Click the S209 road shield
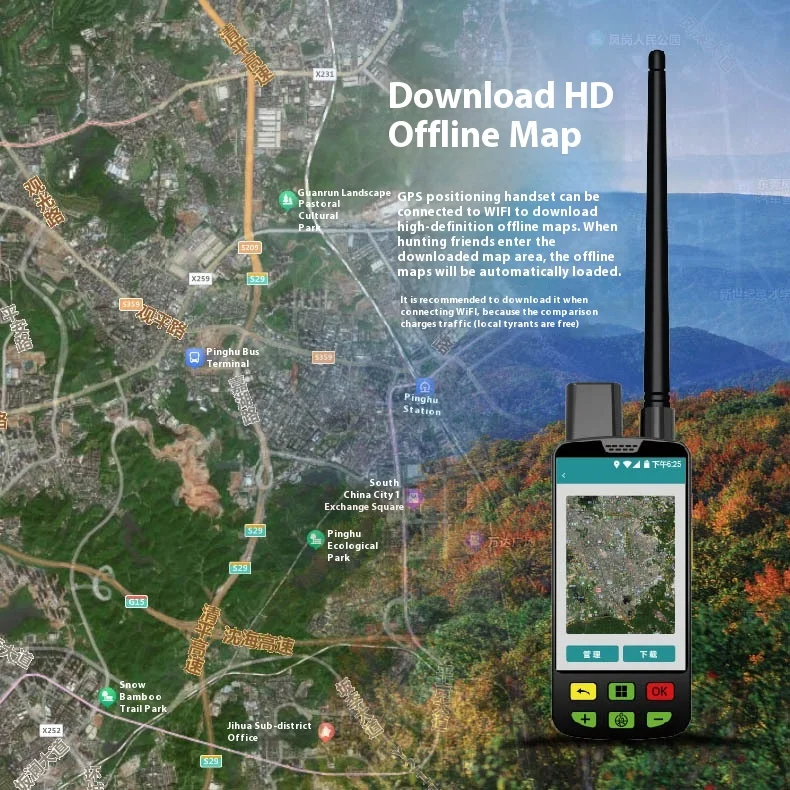Screen dimensions: 790x790 point(249,247)
